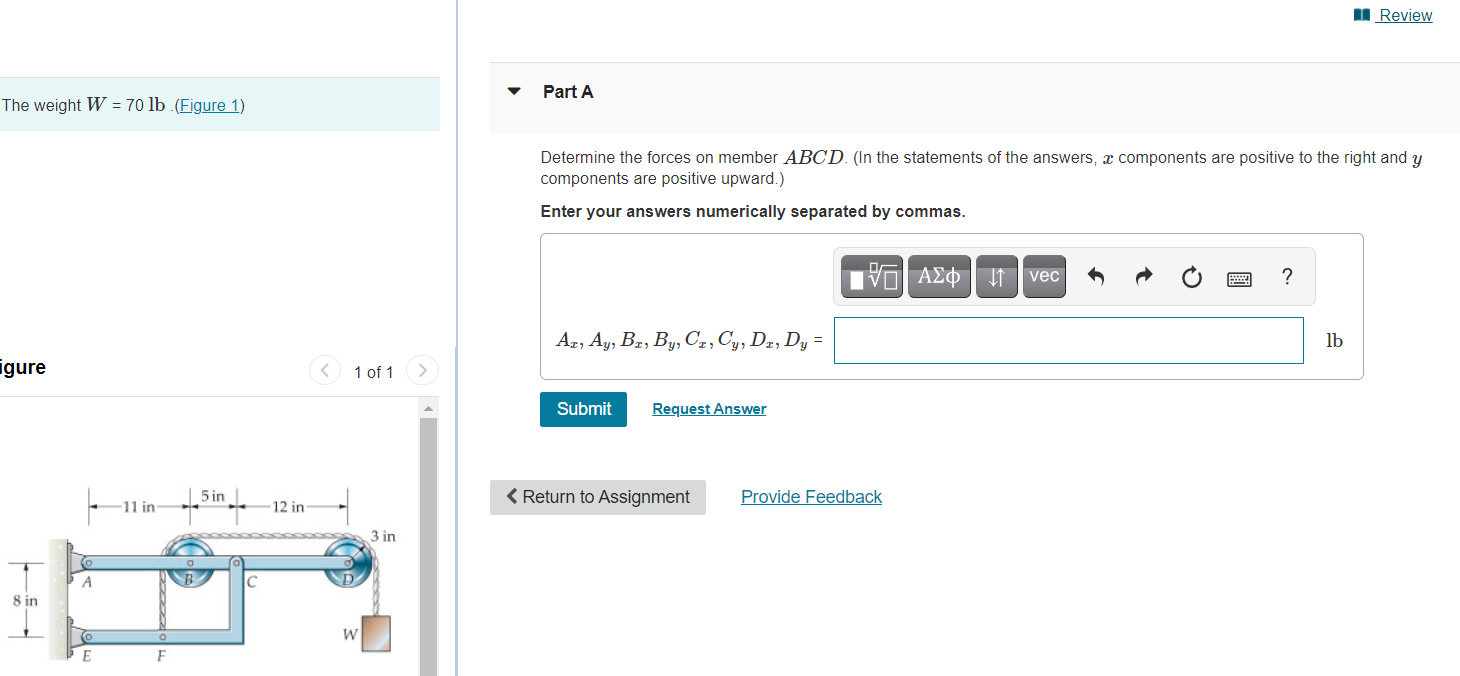The image size is (1460, 676).
Task: Click the Provide Feedback link
Action: (811, 497)
